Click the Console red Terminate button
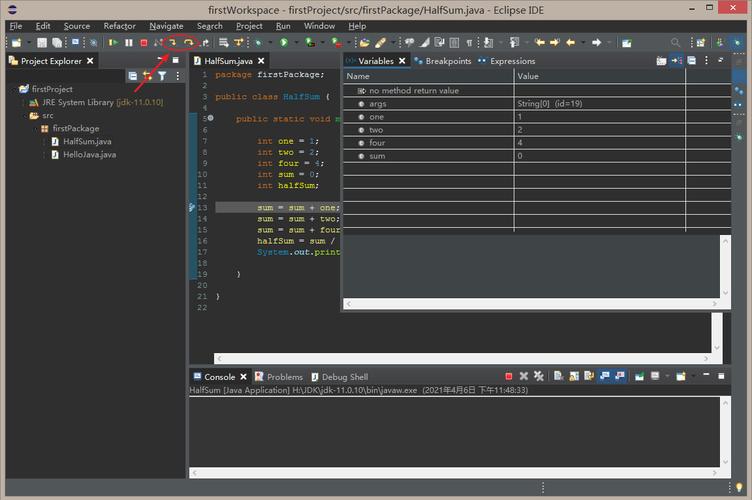This screenshot has height=500, width=752. 509,376
